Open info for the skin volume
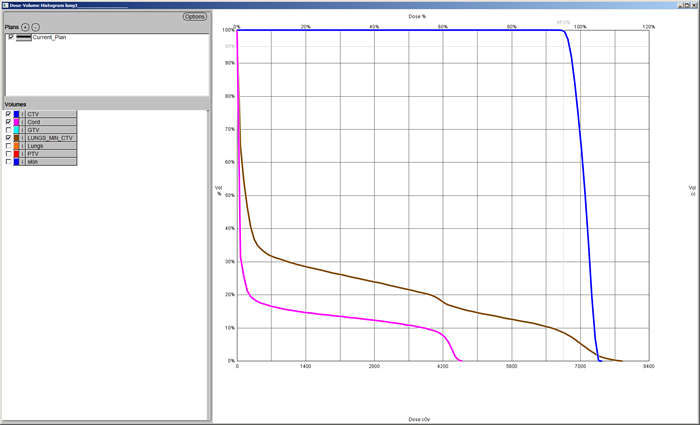 [23, 162]
